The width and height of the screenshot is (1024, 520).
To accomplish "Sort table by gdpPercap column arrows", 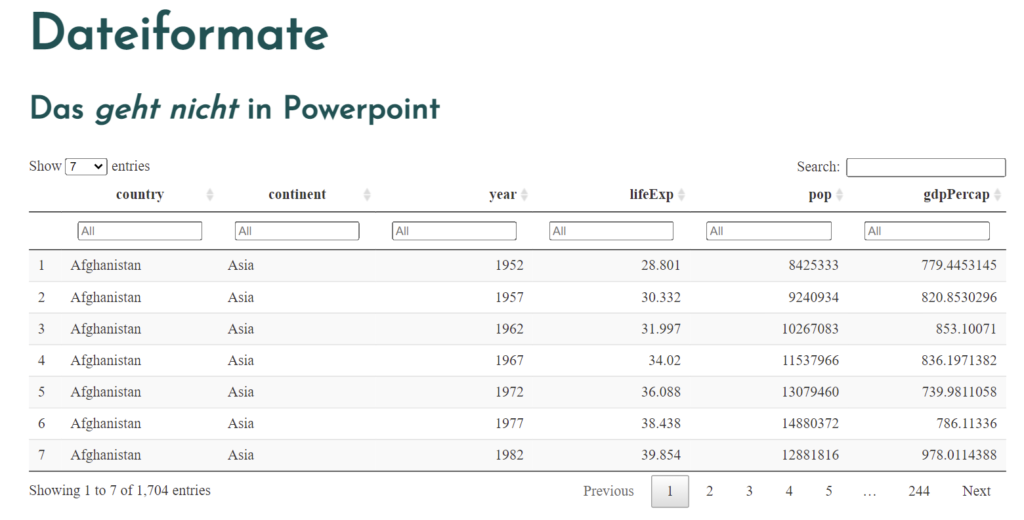I will click(x=997, y=195).
